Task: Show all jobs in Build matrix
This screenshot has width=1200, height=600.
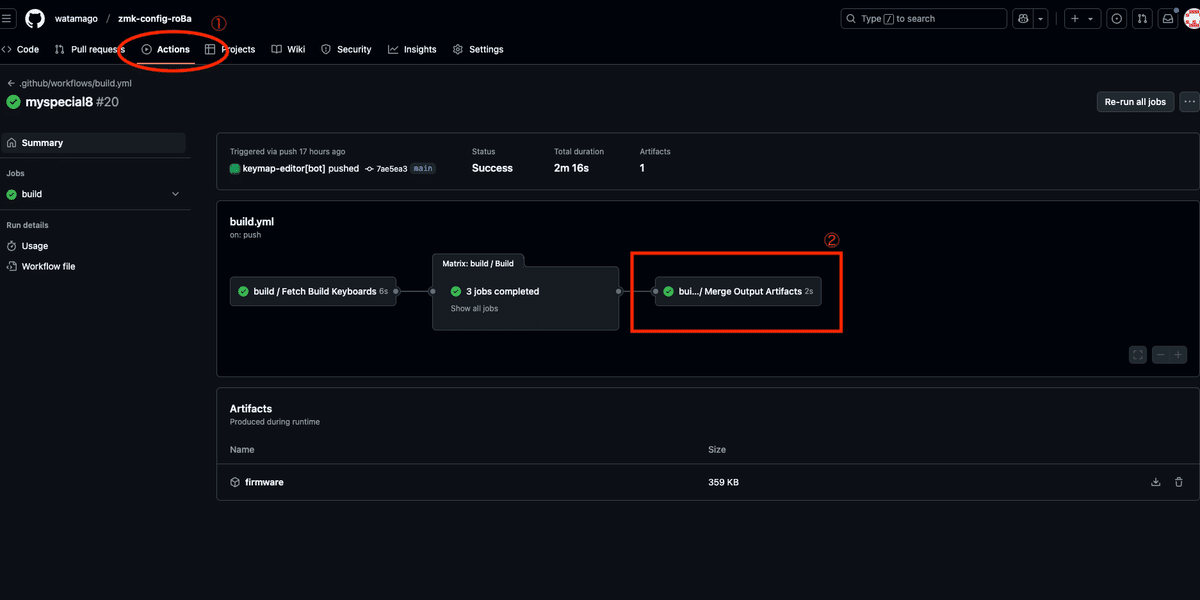Action: tap(474, 309)
